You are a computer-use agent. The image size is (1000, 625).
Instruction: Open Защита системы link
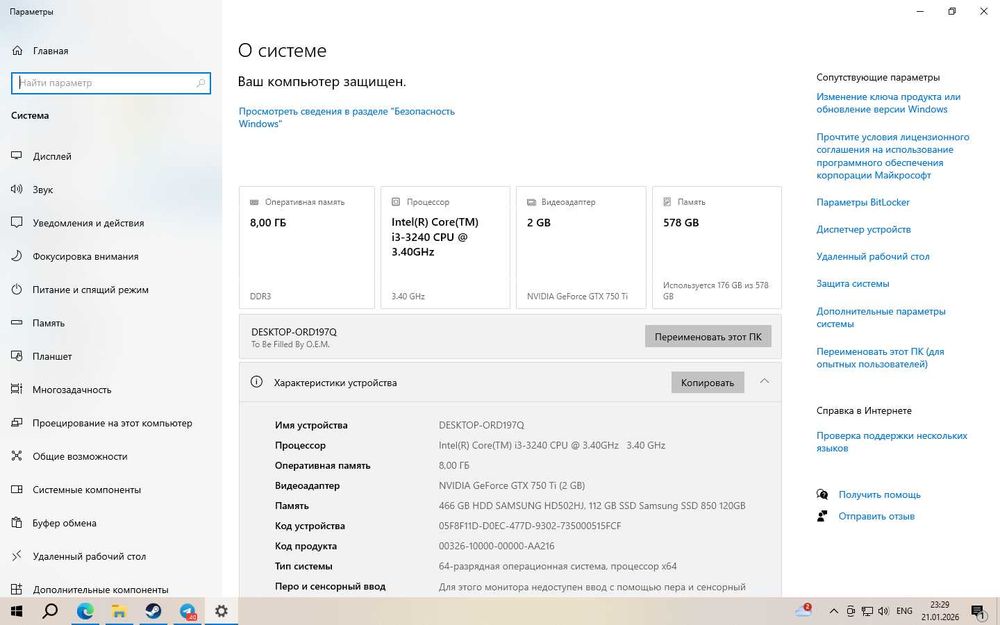(853, 284)
